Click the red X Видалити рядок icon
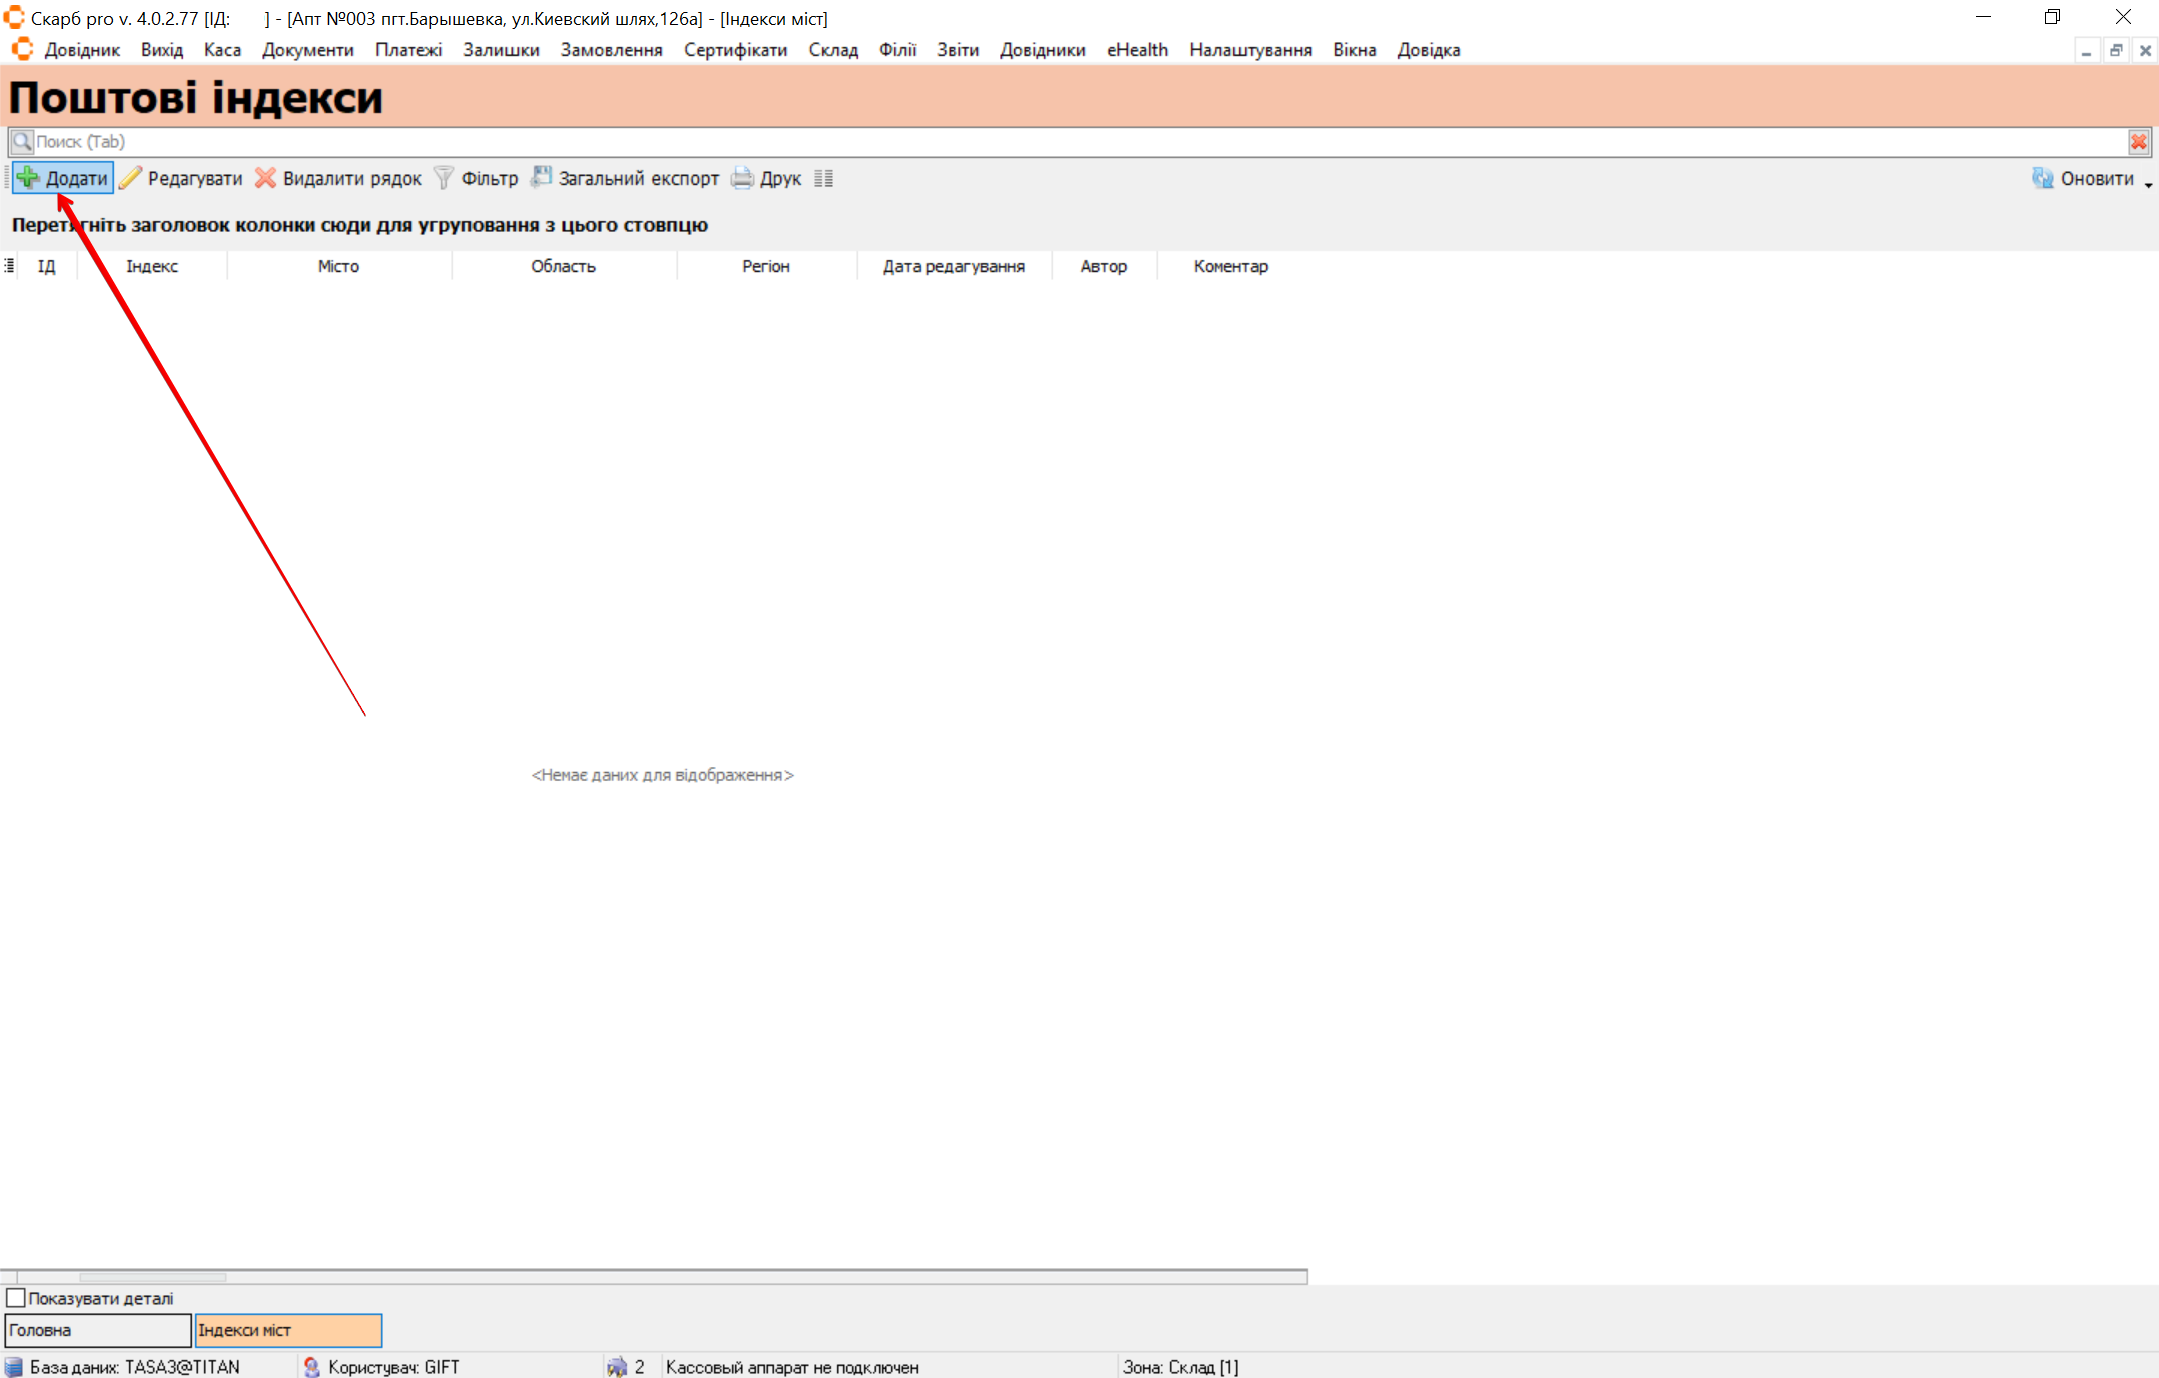2159x1378 pixels. pos(265,178)
